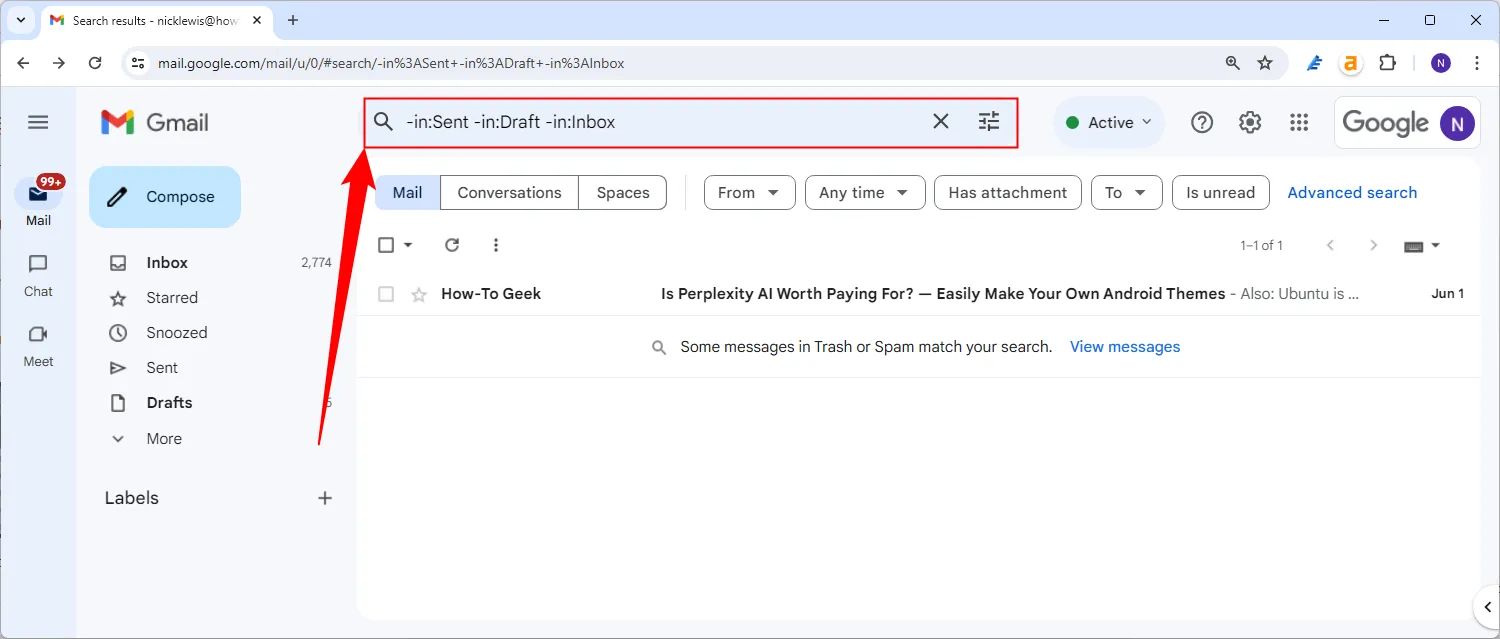1500x639 pixels.
Task: Open the Gmail main menu hamburger icon
Action: [38, 122]
